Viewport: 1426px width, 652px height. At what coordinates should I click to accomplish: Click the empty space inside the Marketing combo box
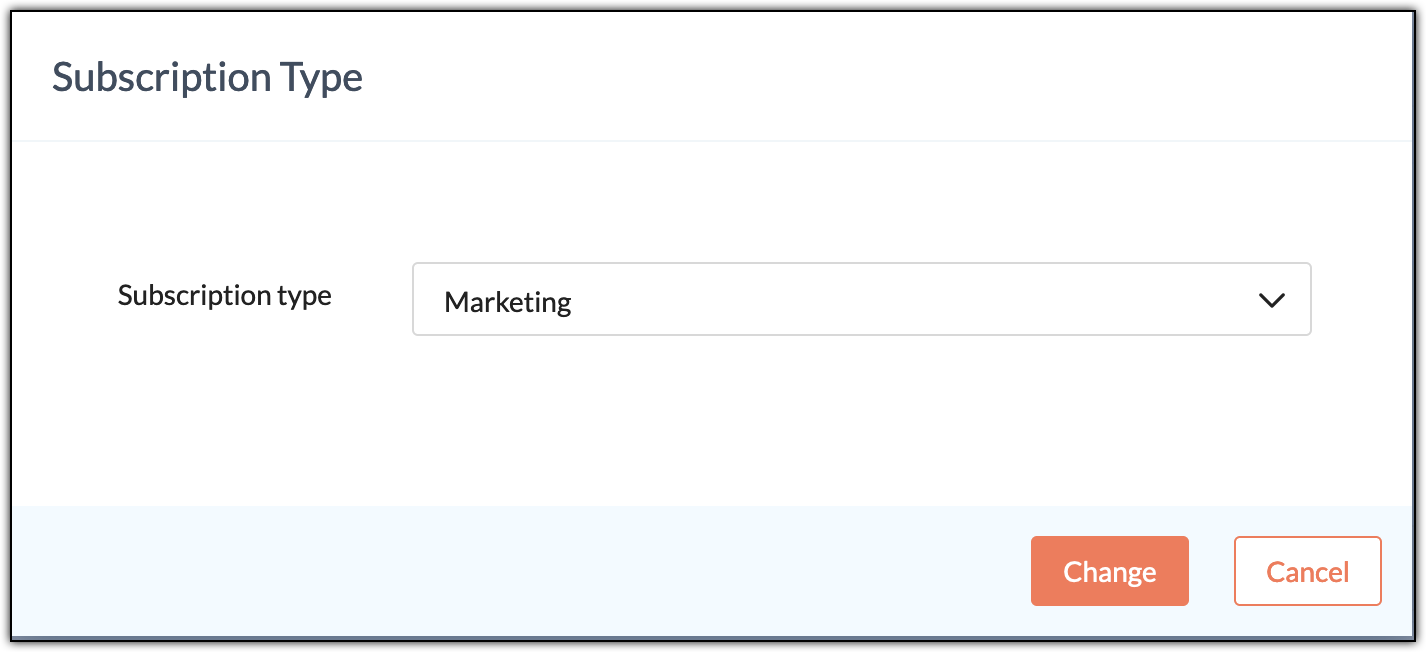coord(900,300)
